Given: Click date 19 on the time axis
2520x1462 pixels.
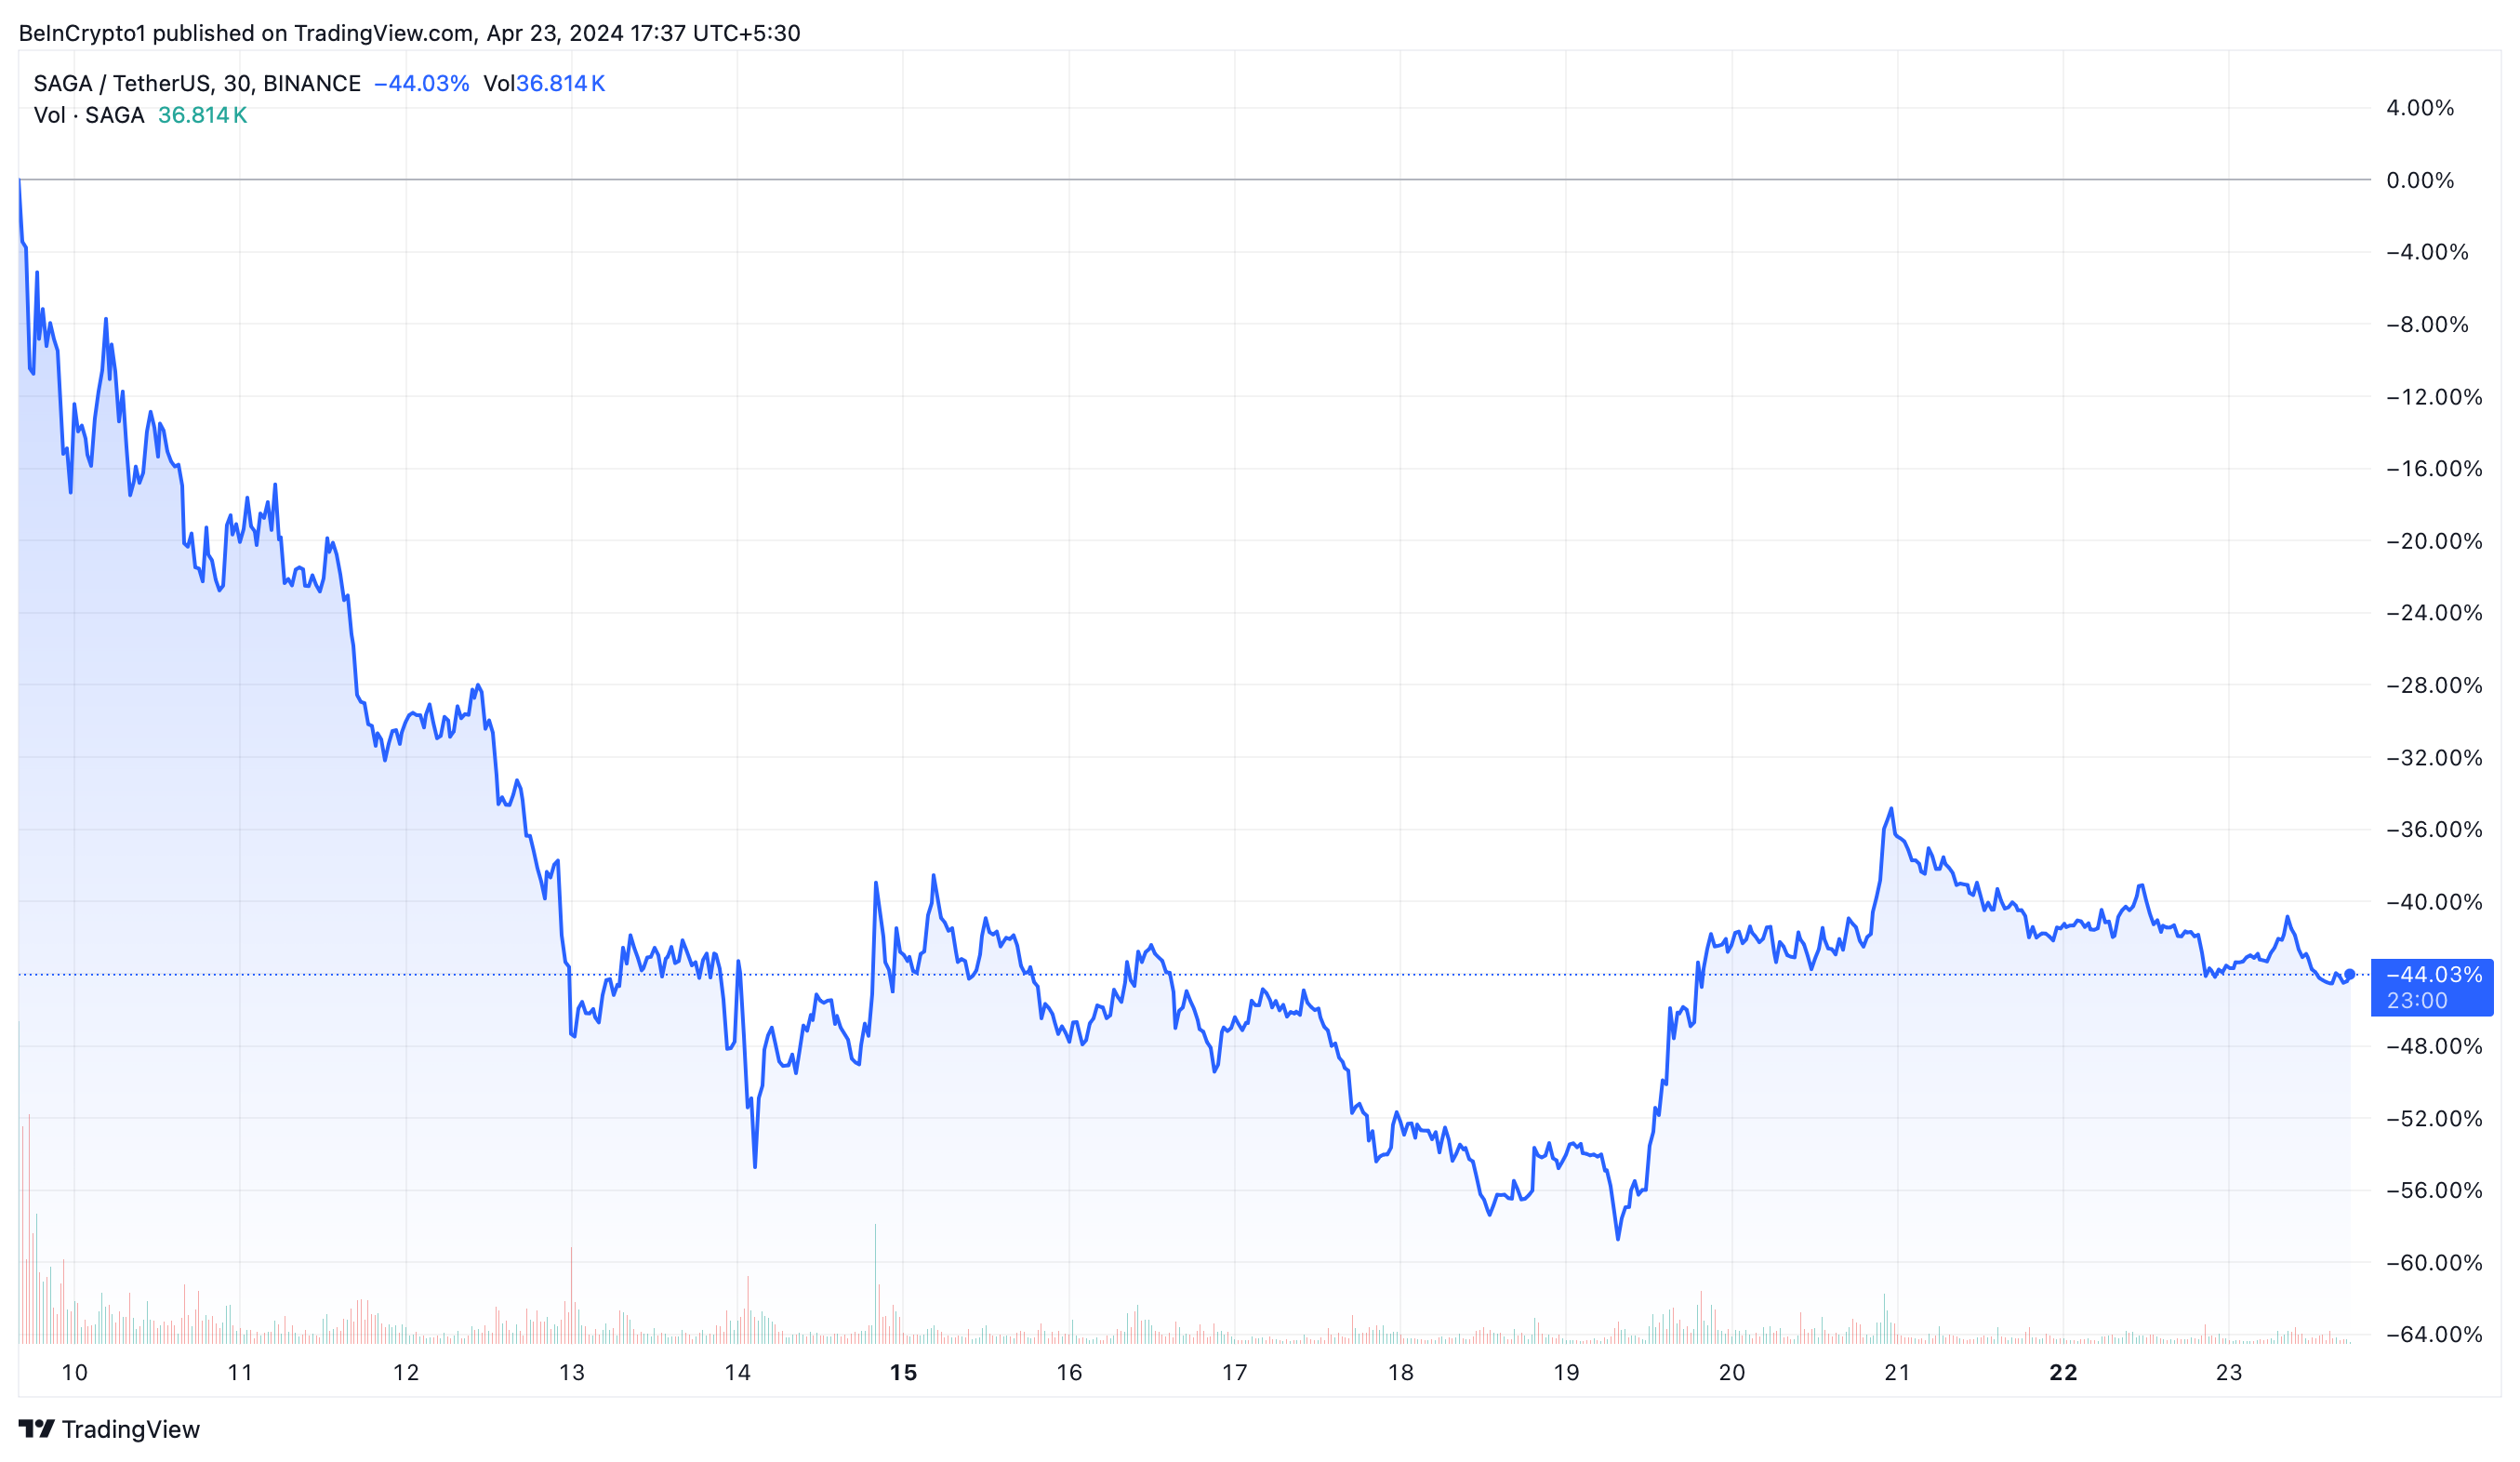Looking at the screenshot, I should pyautogui.click(x=1566, y=1373).
